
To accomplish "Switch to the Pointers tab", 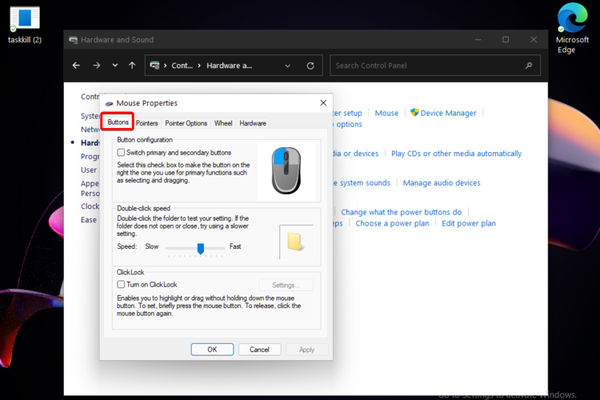I will tap(147, 123).
